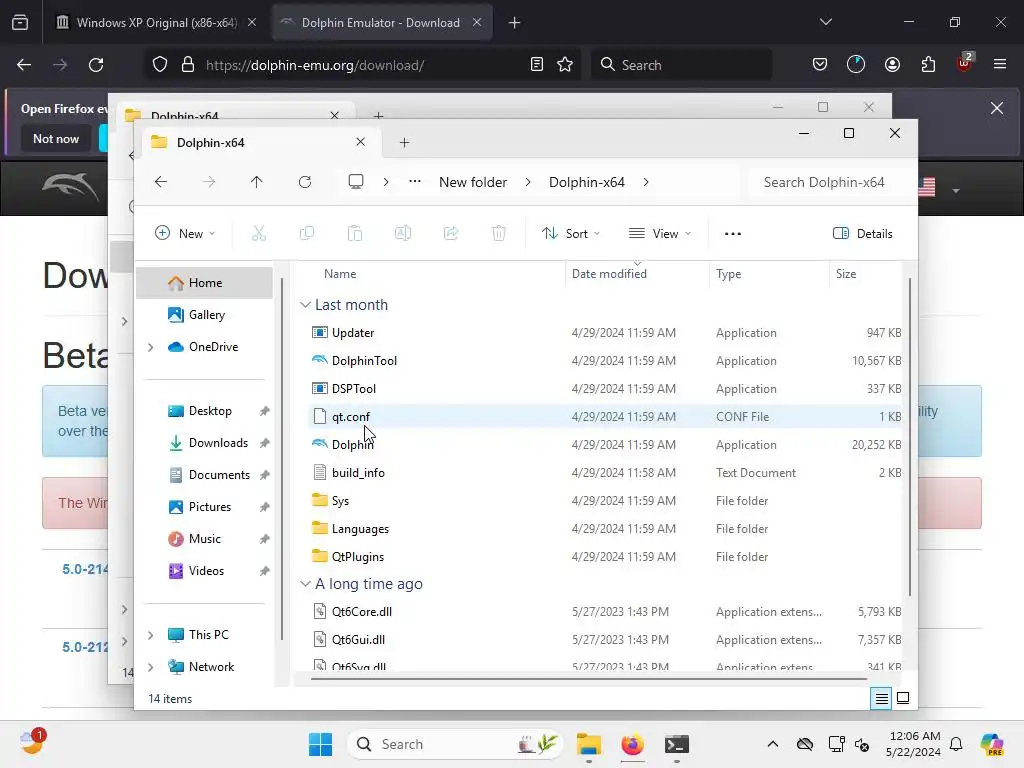
Task: Toggle the Details pane button
Action: click(x=863, y=234)
